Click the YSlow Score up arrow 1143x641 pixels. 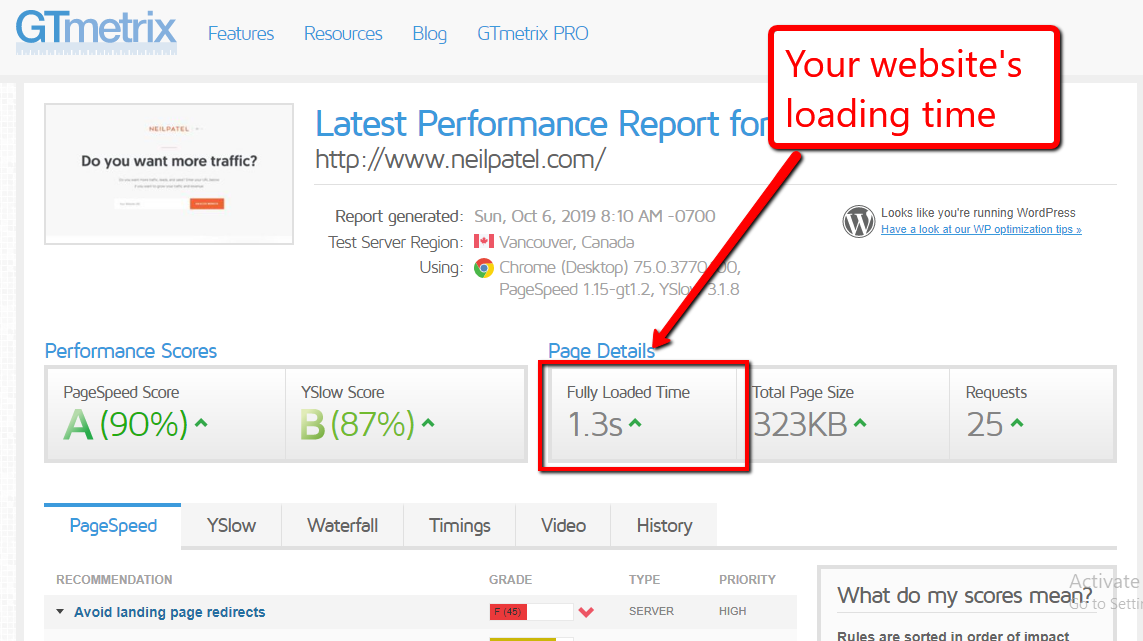[x=428, y=422]
